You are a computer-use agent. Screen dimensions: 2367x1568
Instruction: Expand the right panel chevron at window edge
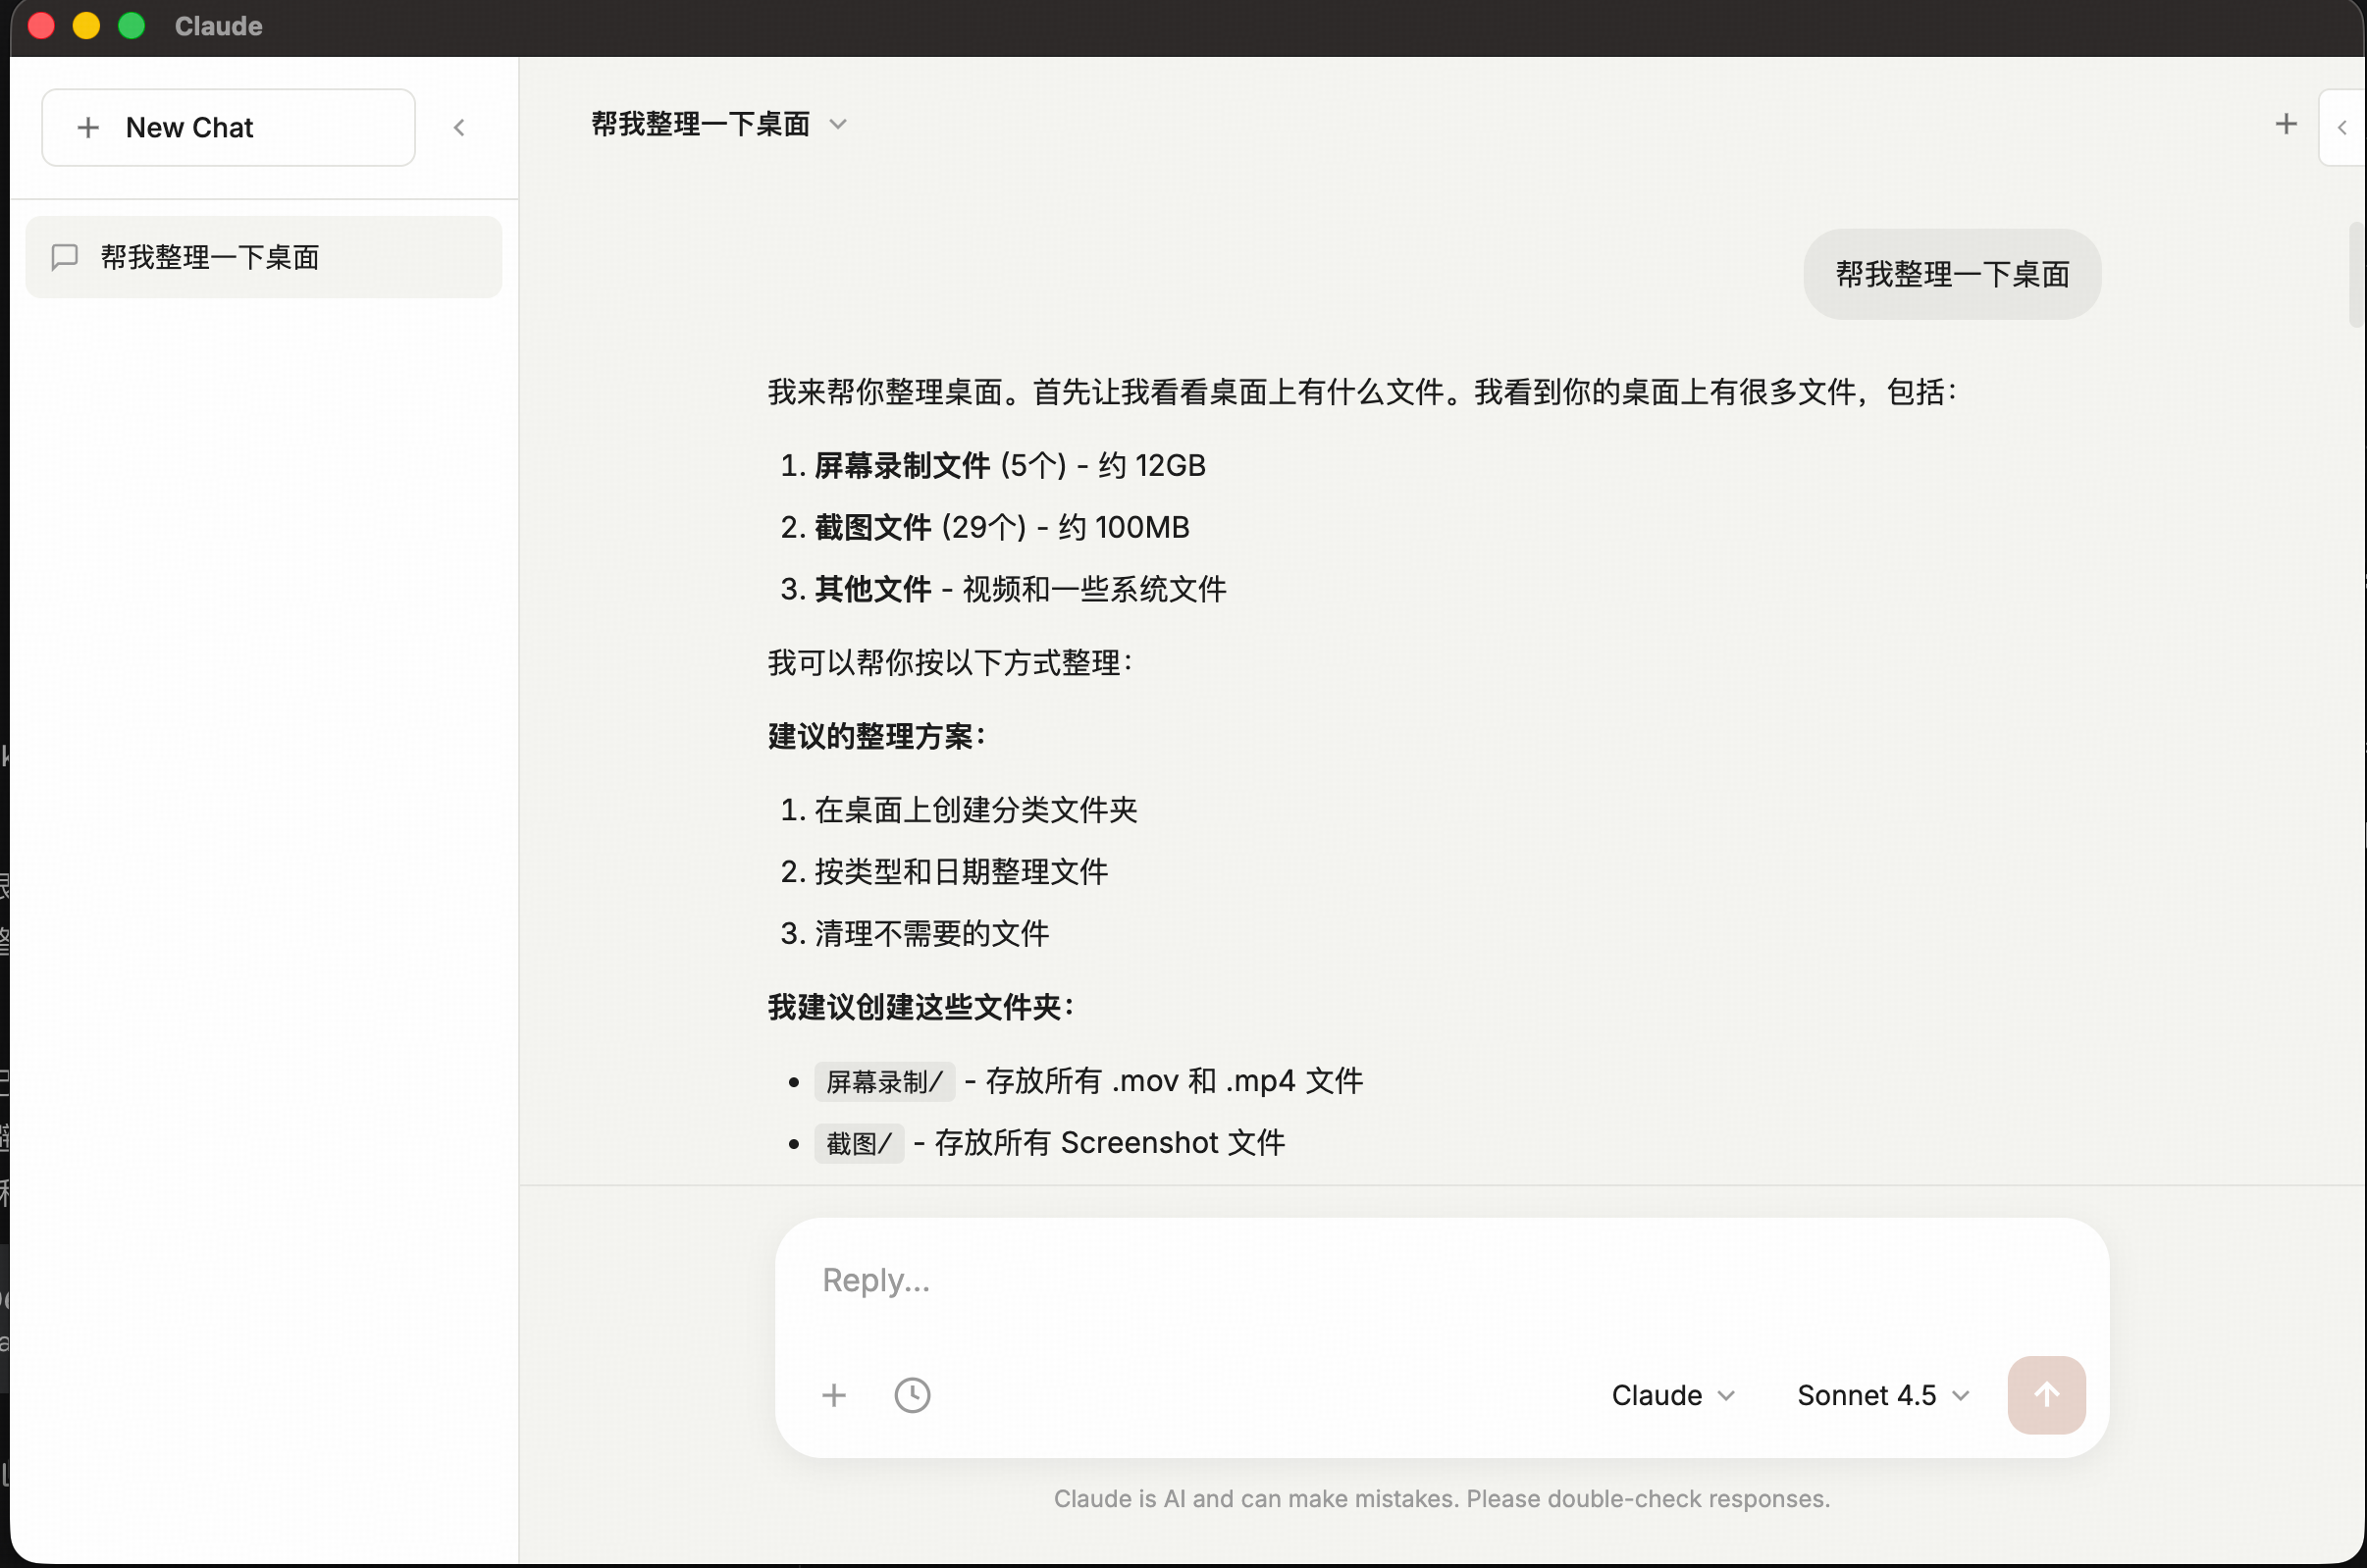pyautogui.click(x=2341, y=127)
